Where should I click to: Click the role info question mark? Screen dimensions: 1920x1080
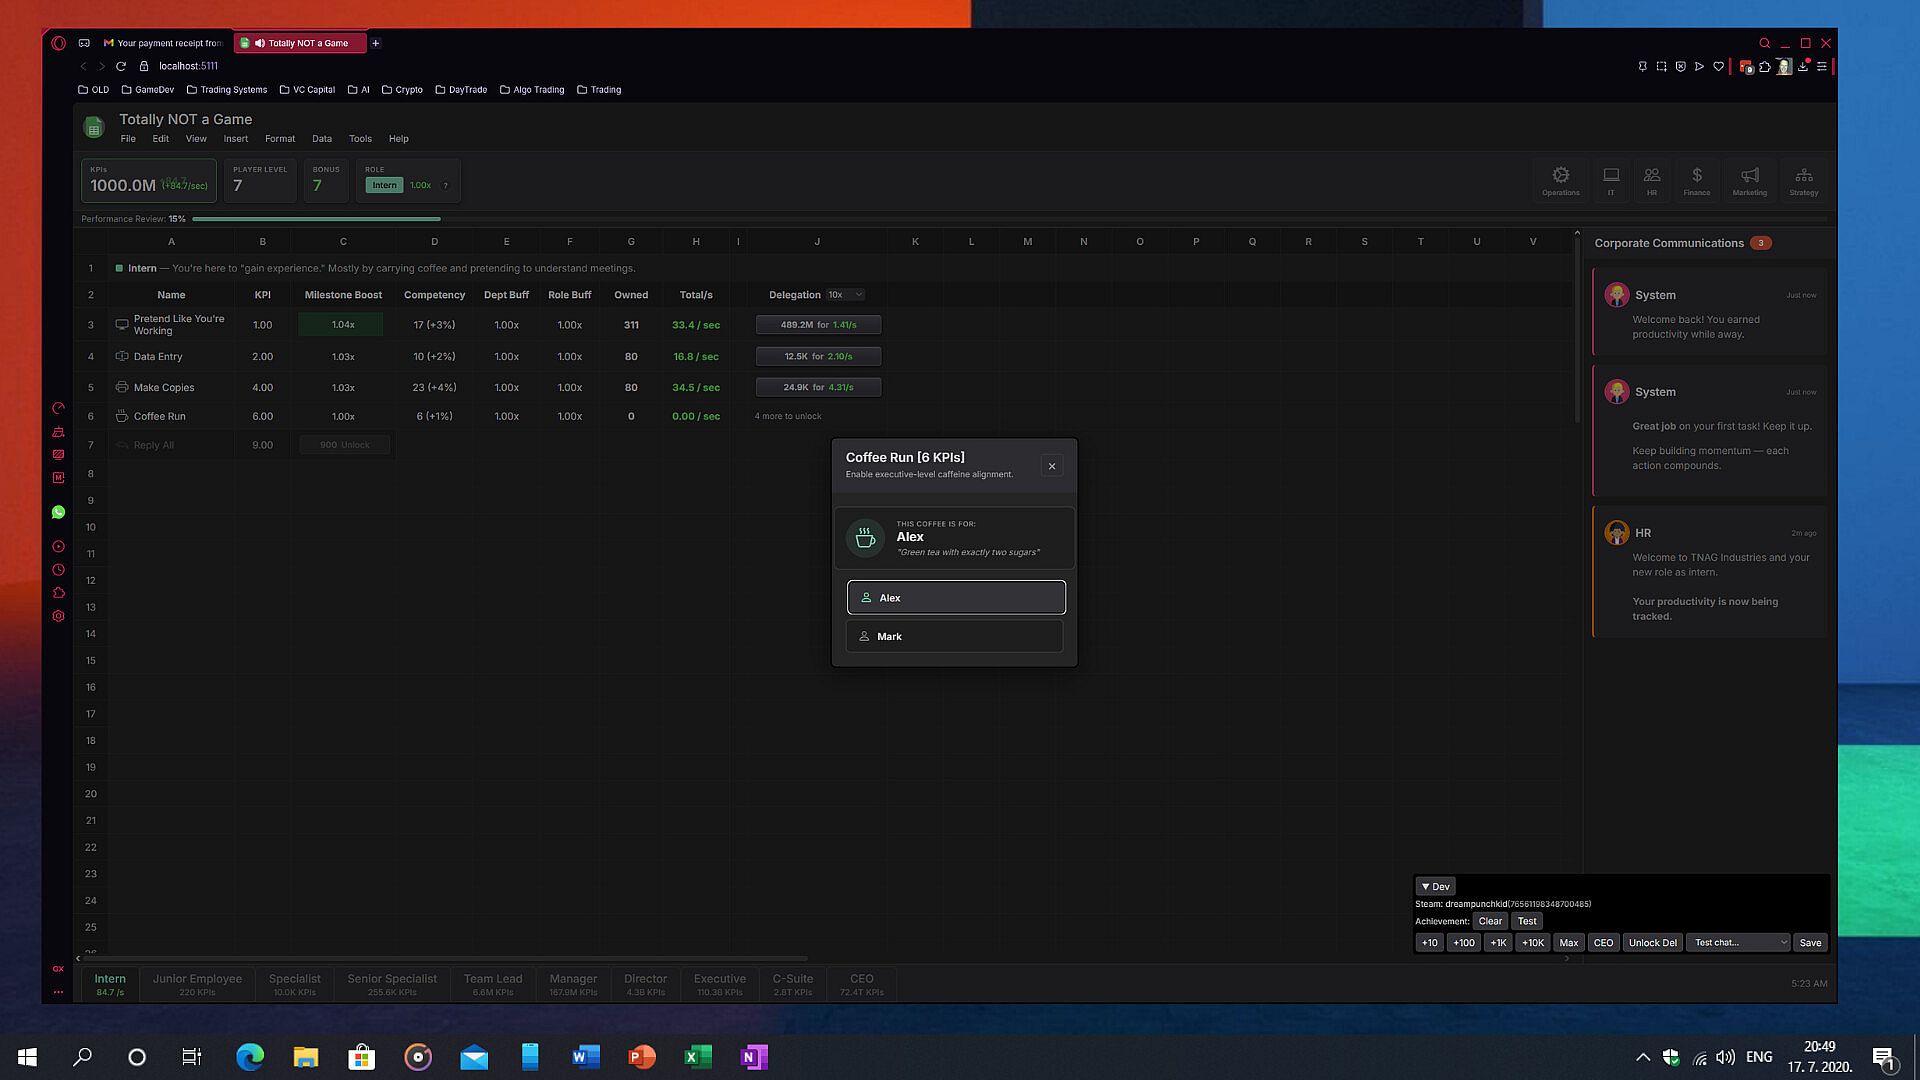(x=445, y=185)
